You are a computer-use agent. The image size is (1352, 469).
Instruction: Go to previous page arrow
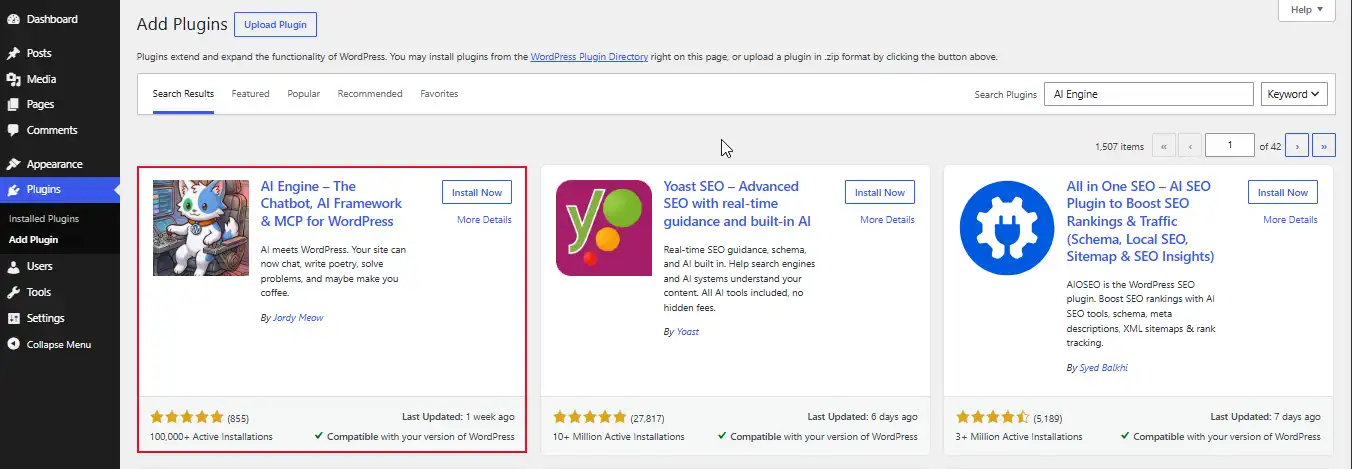click(1190, 146)
